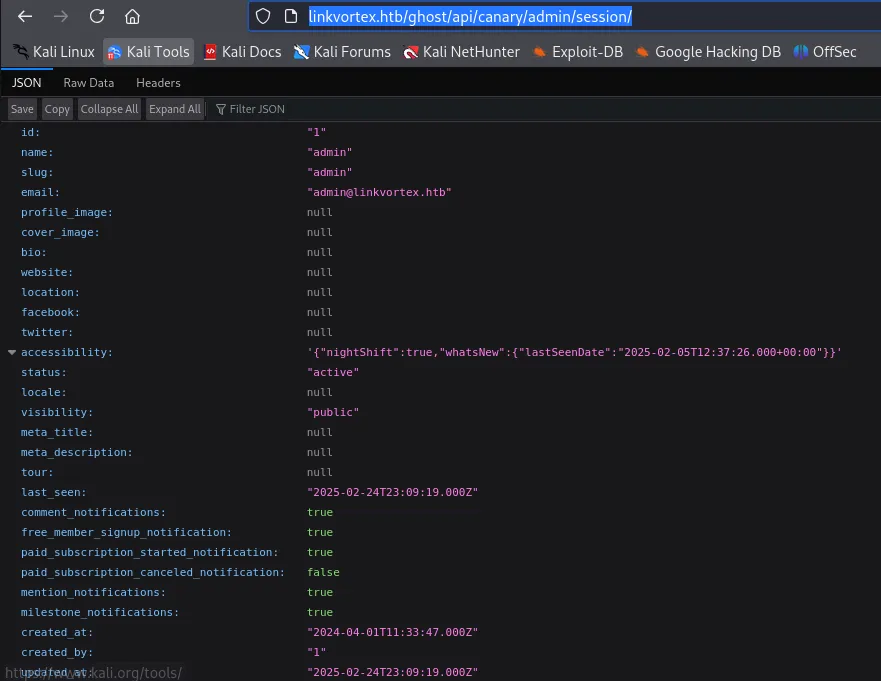Open the tracking protection shield icon

263,16
